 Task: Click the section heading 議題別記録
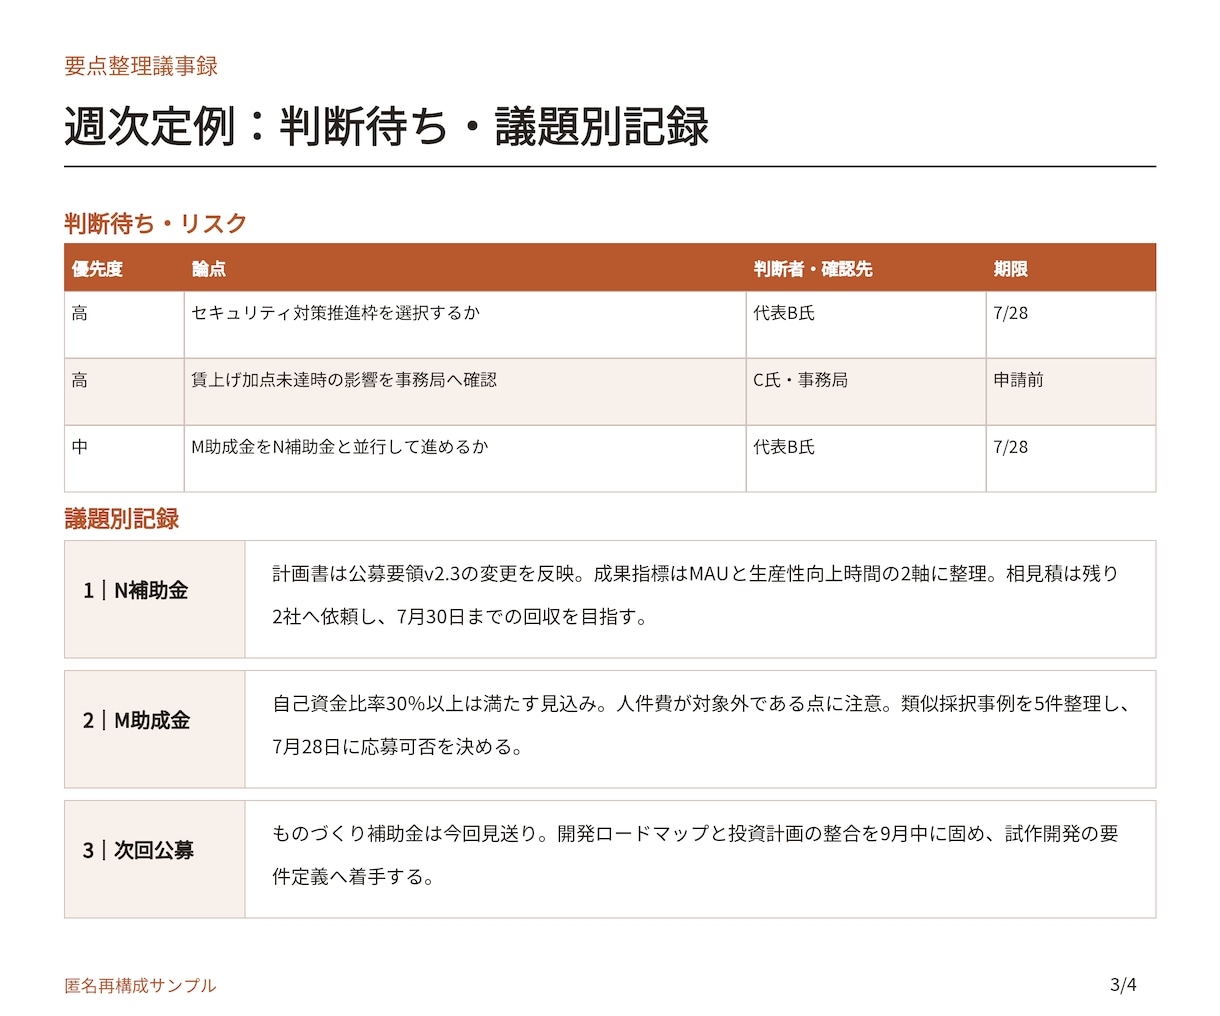pos(121,518)
